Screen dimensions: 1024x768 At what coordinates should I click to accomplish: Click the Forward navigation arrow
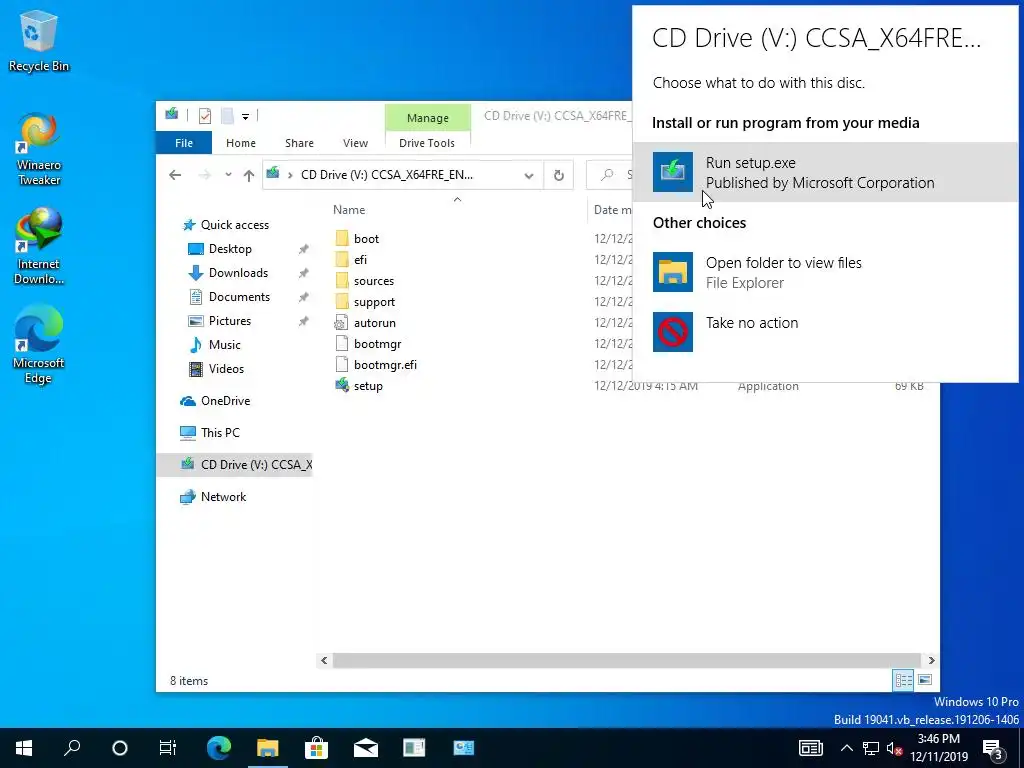point(204,175)
